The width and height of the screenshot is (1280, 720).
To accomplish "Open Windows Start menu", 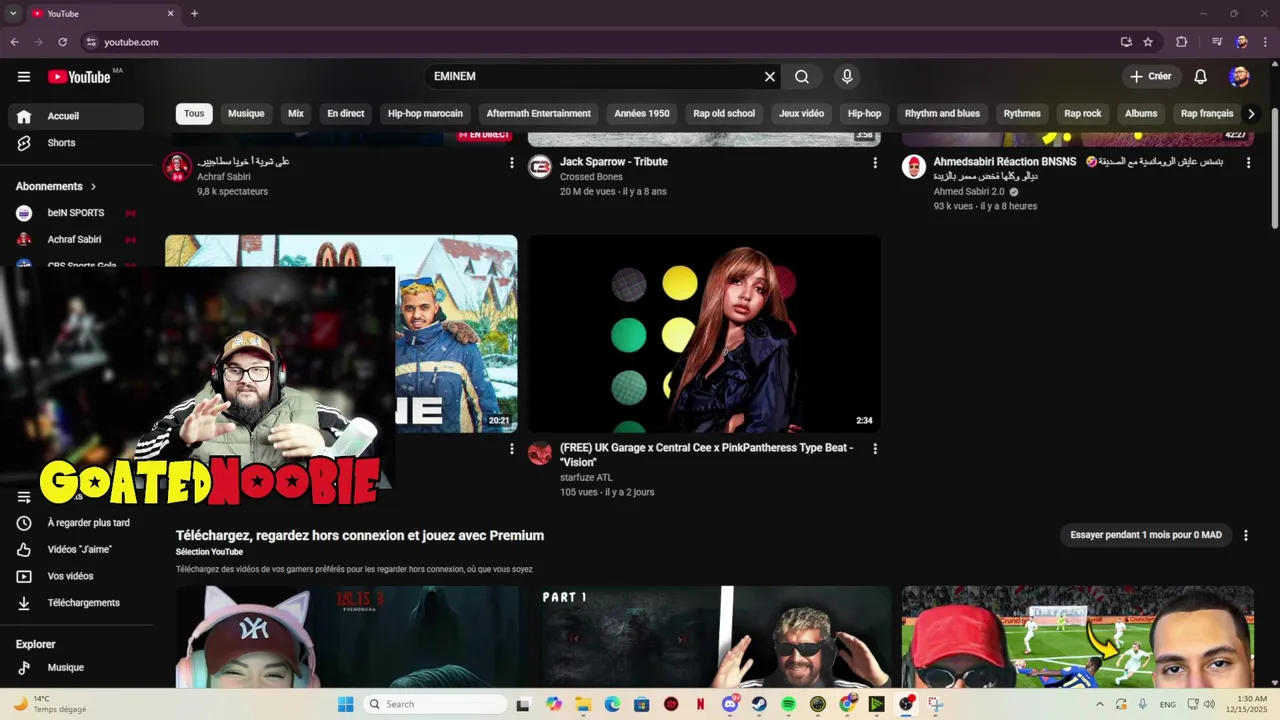I will coord(345,704).
